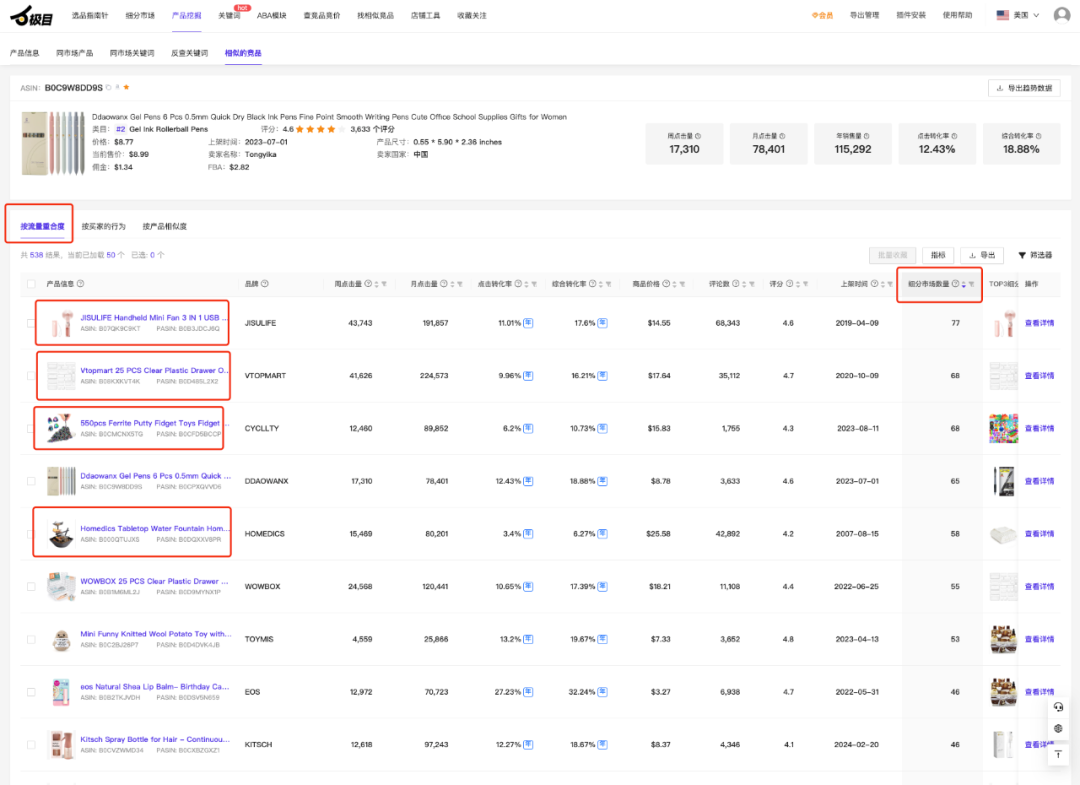Click help icon next to 品牌 header

[x=265, y=284]
